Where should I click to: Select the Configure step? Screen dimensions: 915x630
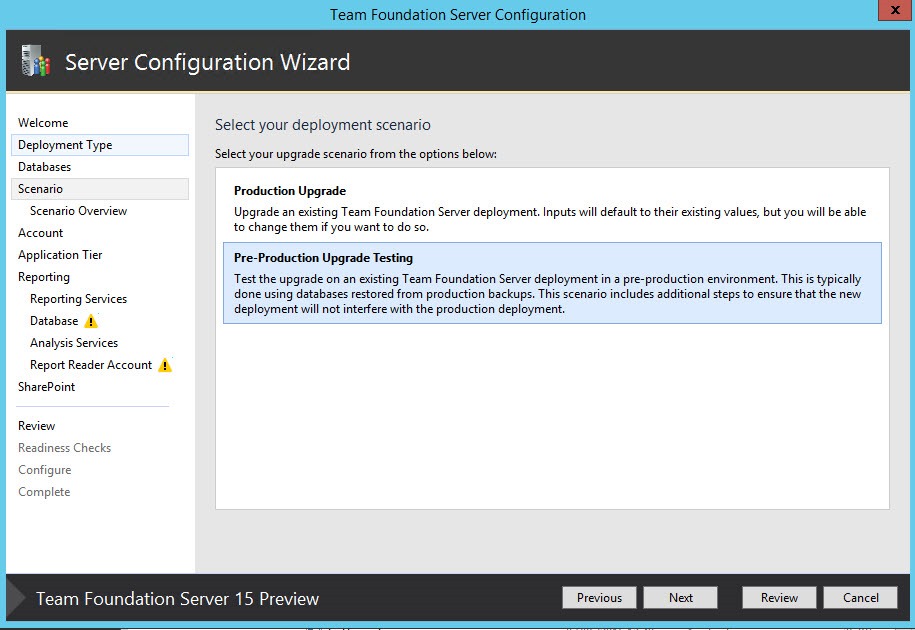click(x=44, y=470)
